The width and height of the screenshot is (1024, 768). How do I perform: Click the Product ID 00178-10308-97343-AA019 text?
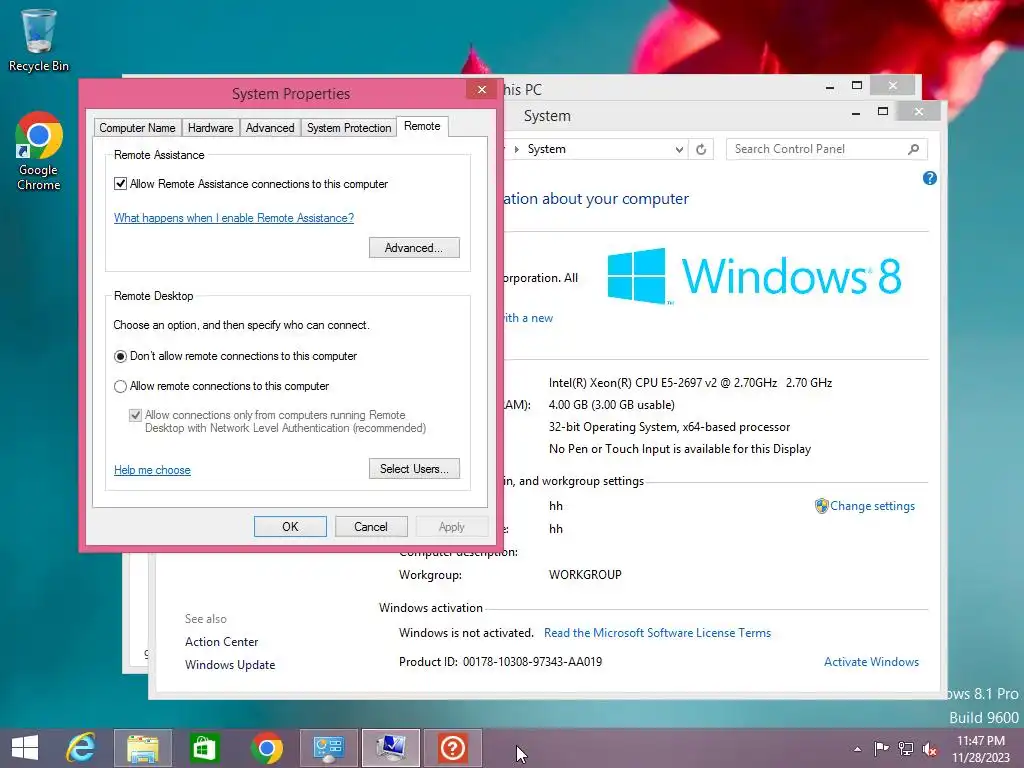(x=500, y=662)
